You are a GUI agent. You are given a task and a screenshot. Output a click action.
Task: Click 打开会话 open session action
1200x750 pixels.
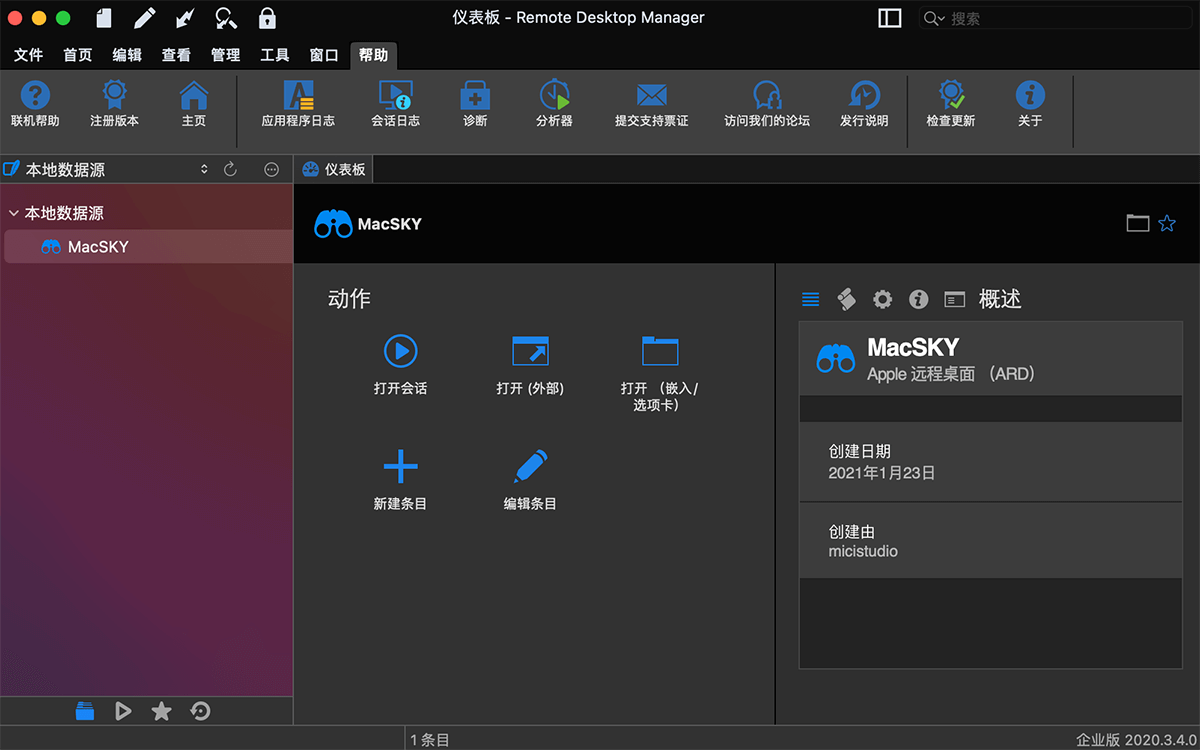click(400, 365)
